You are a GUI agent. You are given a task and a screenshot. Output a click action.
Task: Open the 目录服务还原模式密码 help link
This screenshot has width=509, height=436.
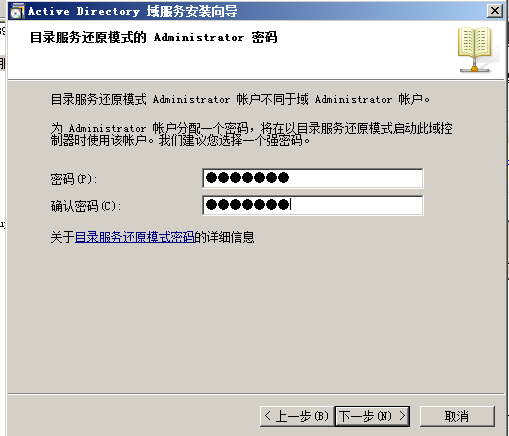135,237
